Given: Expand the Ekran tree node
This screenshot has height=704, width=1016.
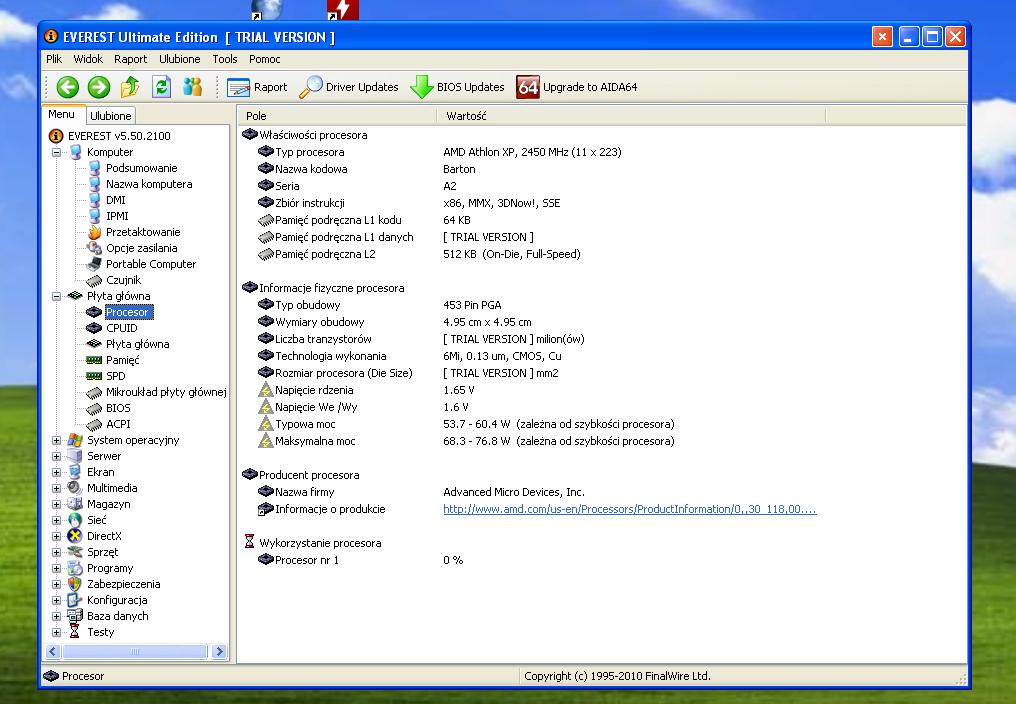Looking at the screenshot, I should point(56,473).
